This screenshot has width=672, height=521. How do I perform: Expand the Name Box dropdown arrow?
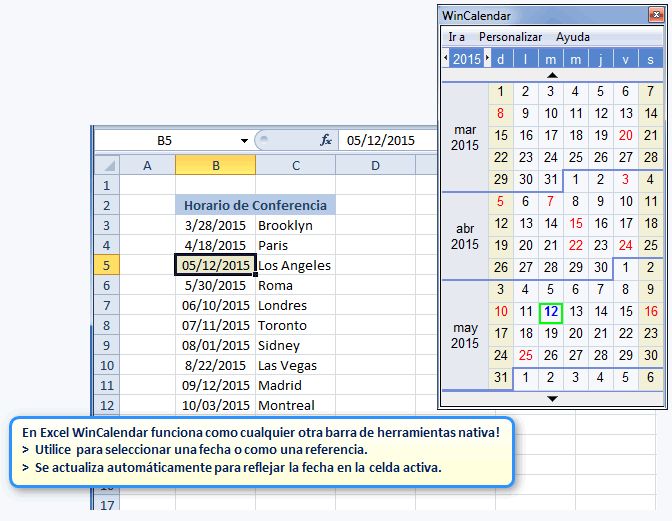tap(244, 141)
